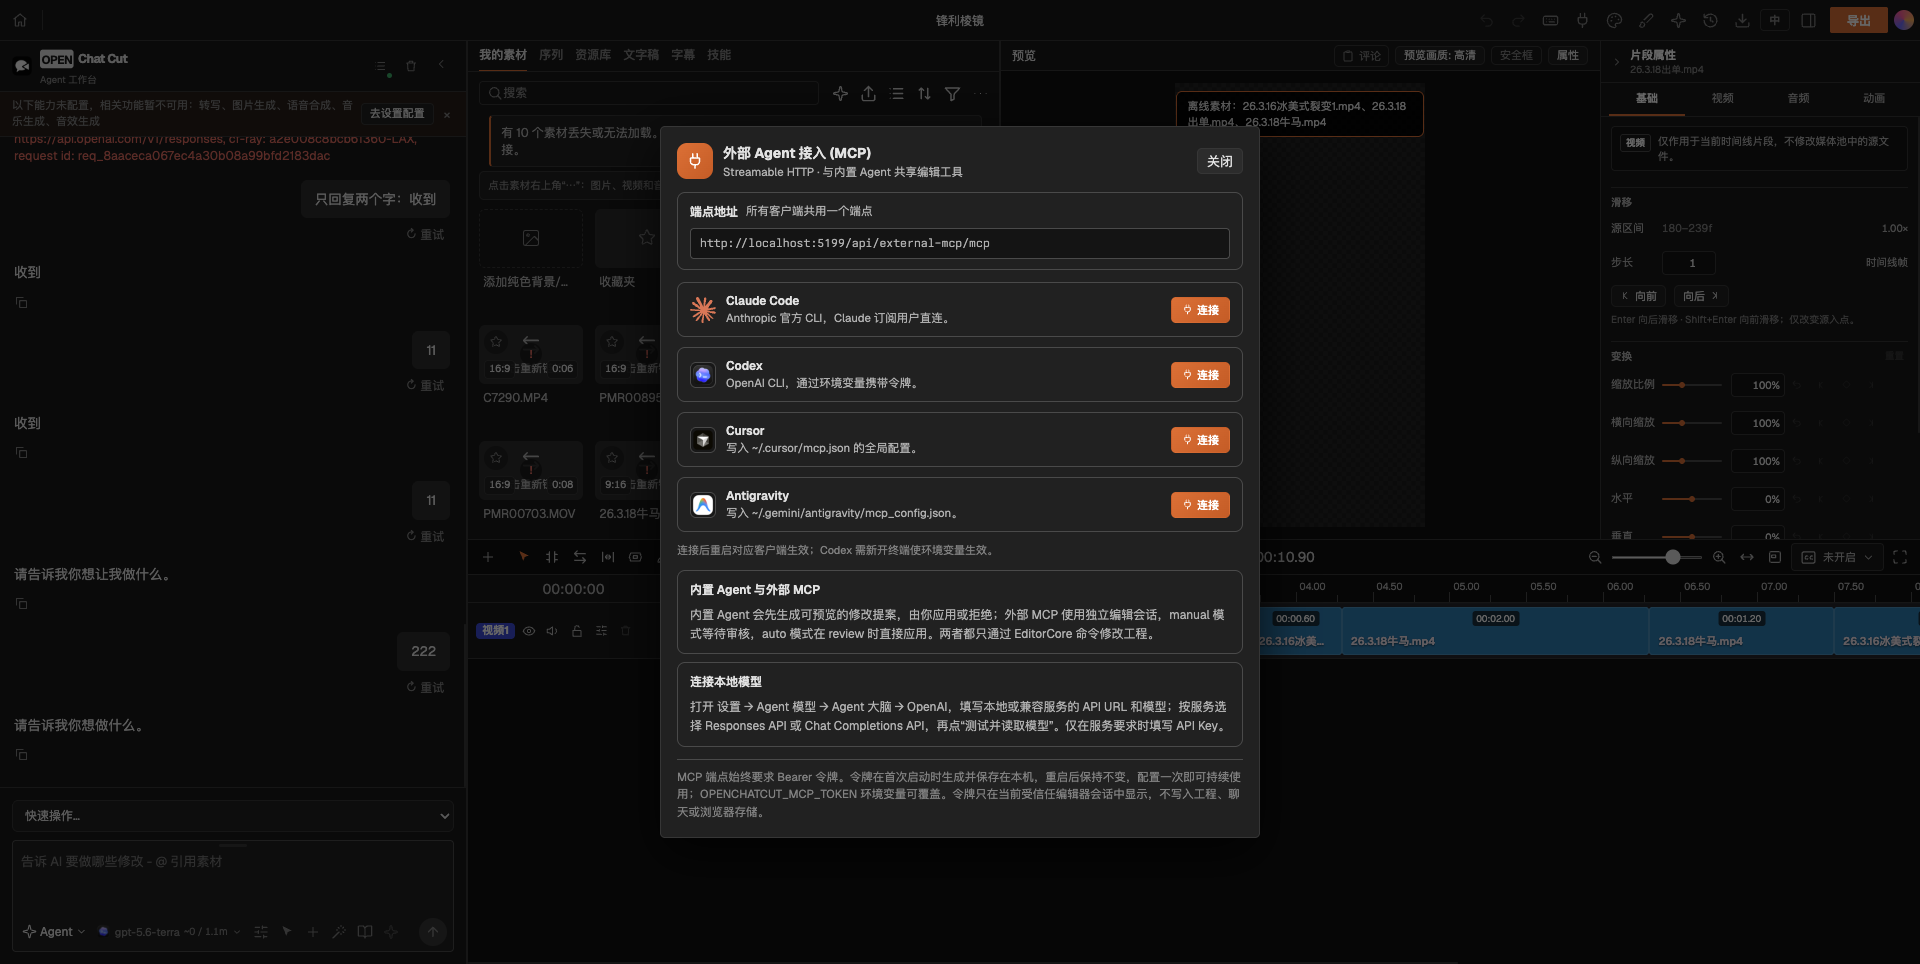The width and height of the screenshot is (1920, 964).
Task: Click the undo arrow in top toolbar
Action: [x=1487, y=21]
